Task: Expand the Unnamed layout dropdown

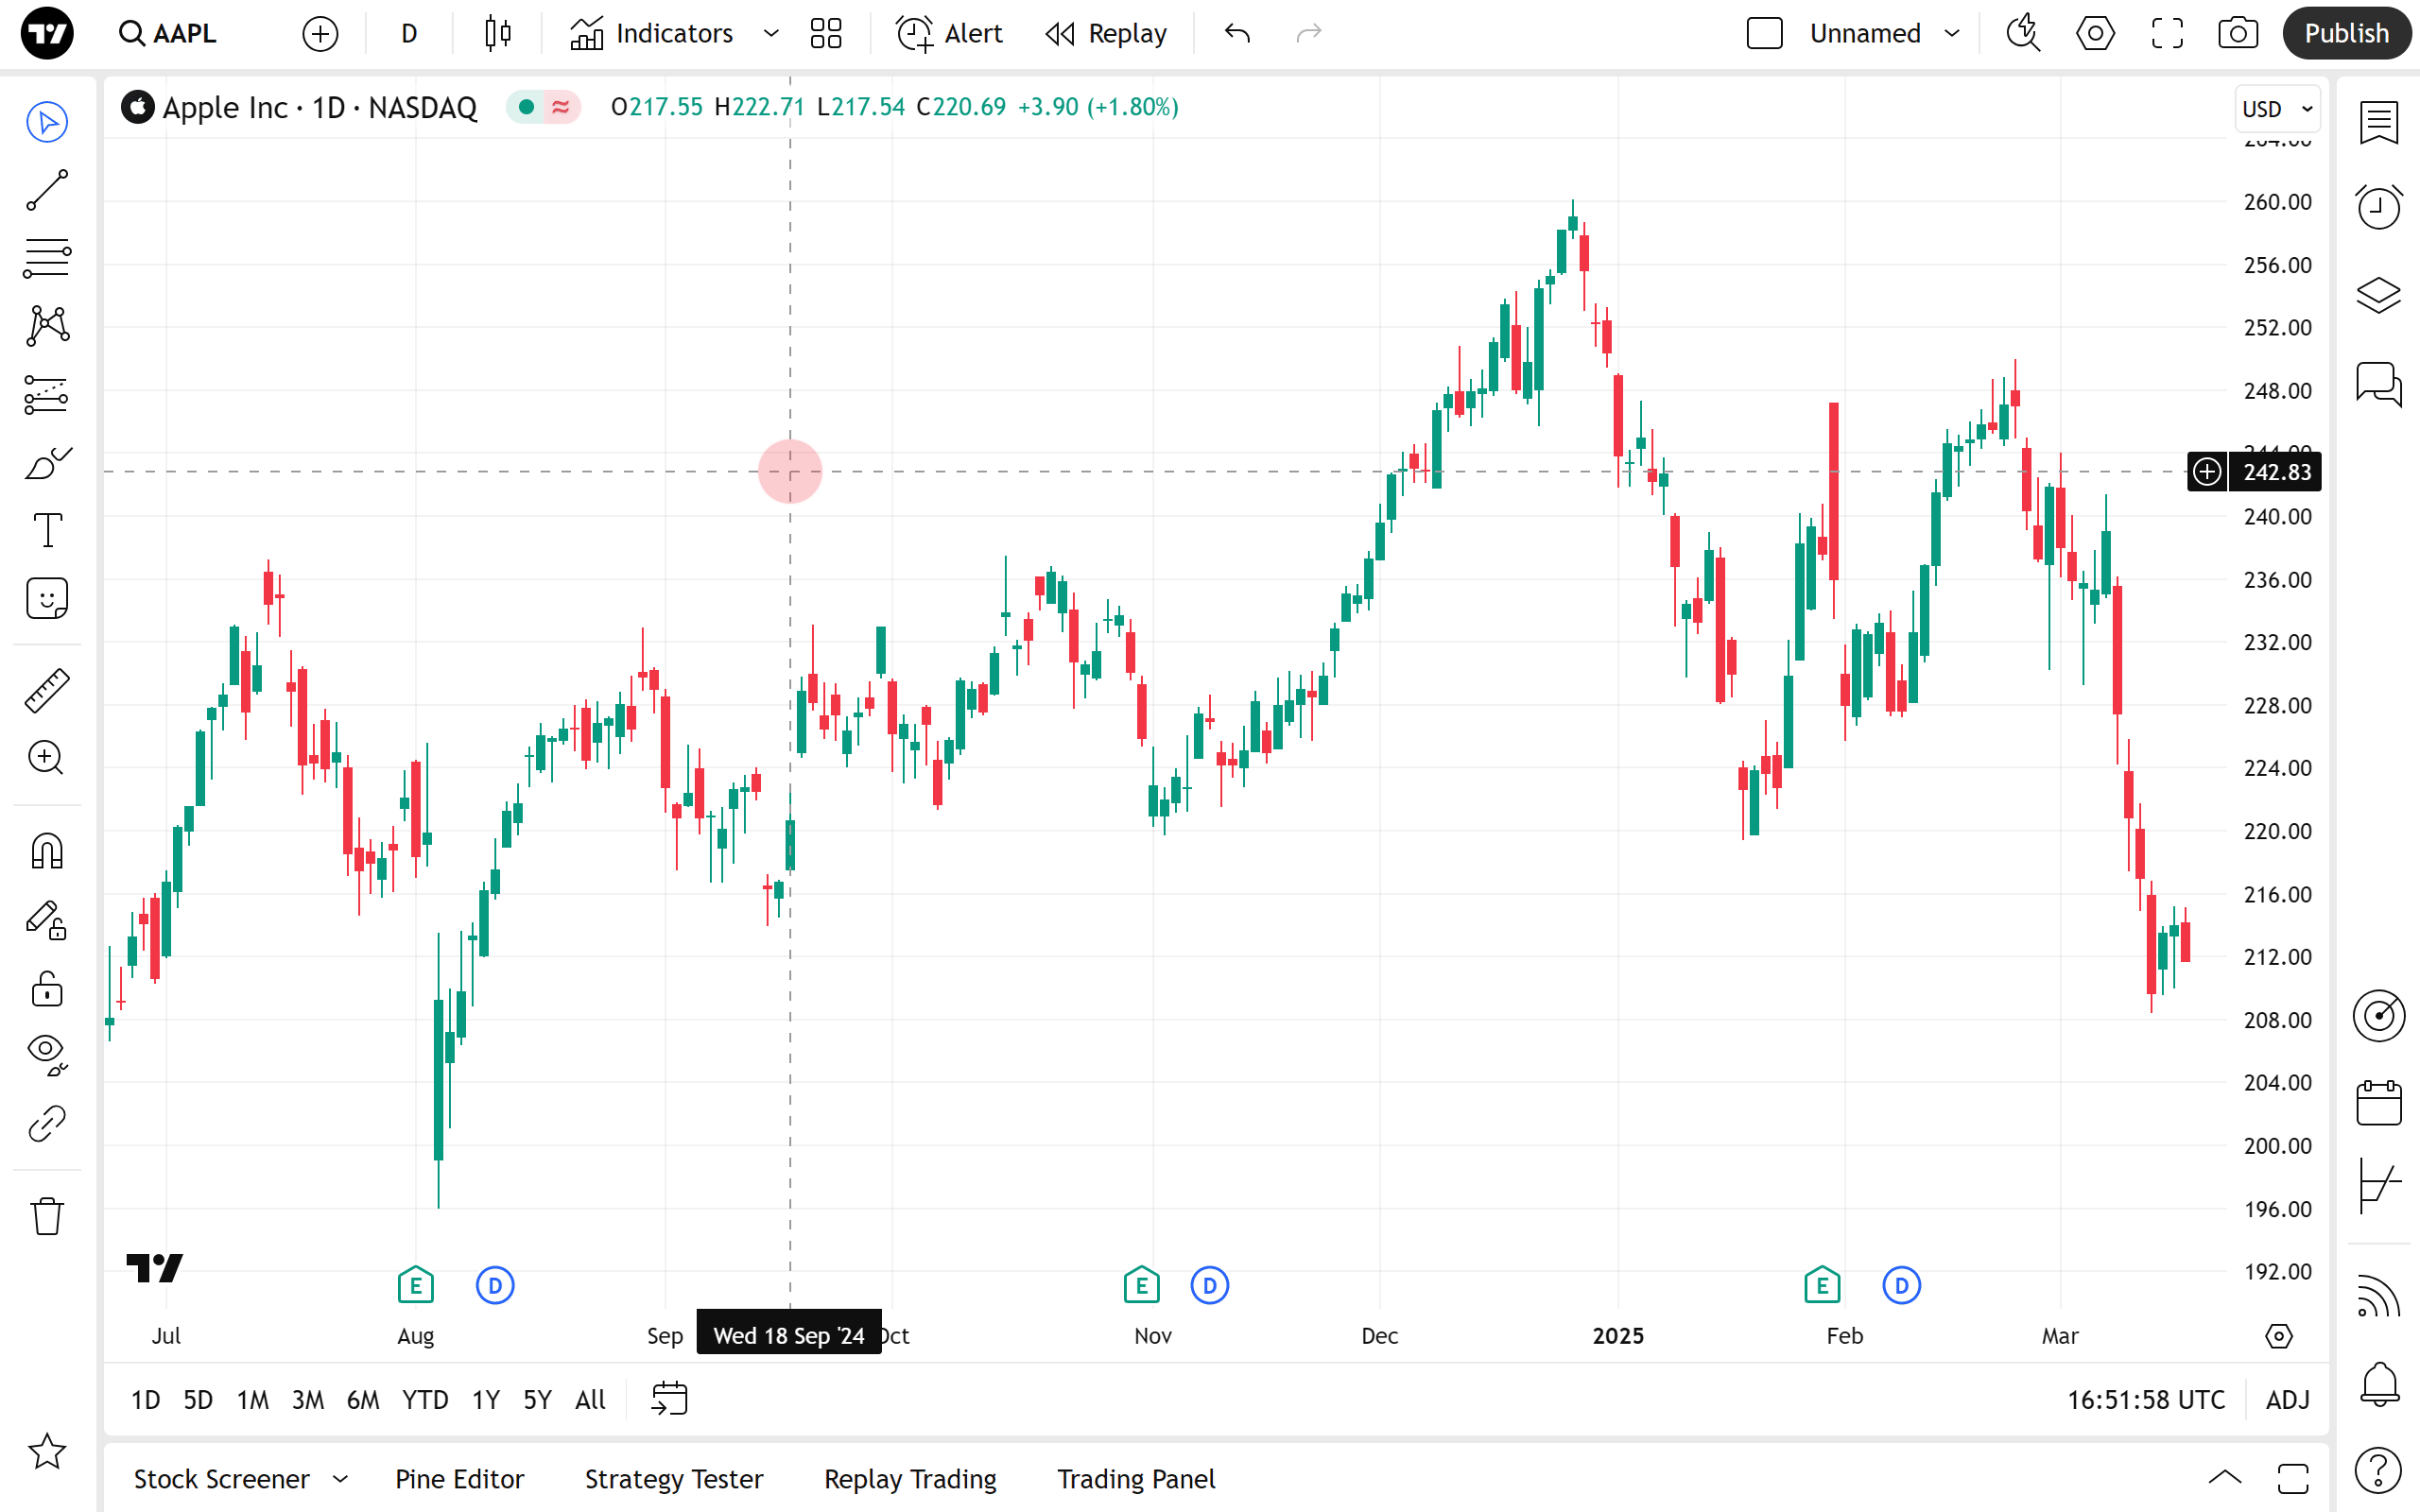Action: pos(1952,33)
